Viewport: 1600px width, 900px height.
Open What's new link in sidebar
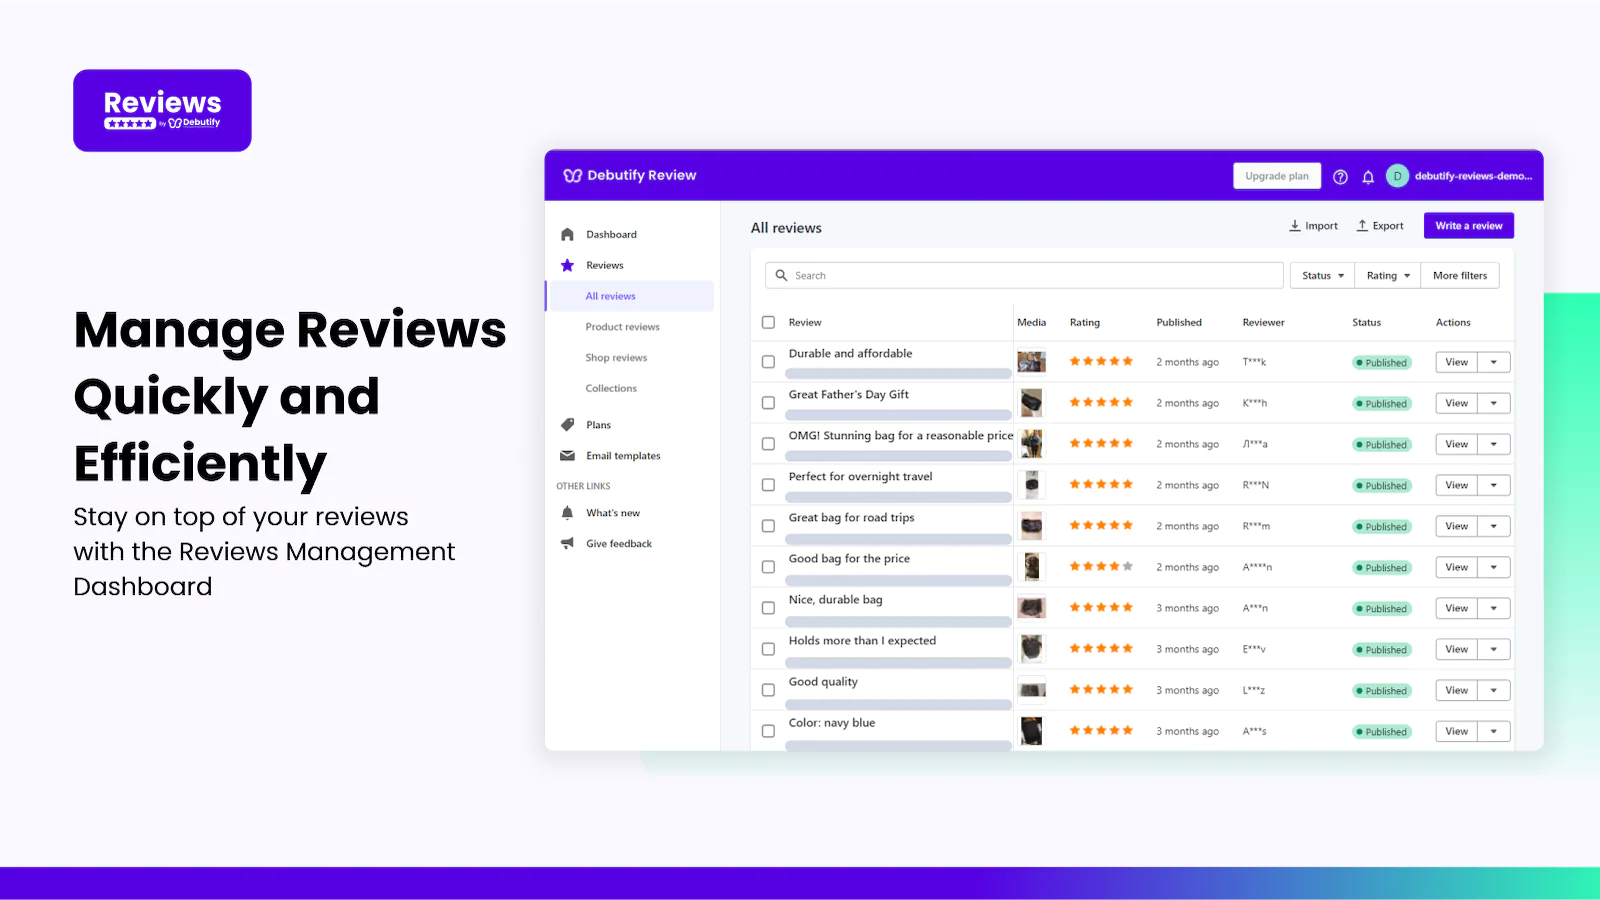click(613, 513)
